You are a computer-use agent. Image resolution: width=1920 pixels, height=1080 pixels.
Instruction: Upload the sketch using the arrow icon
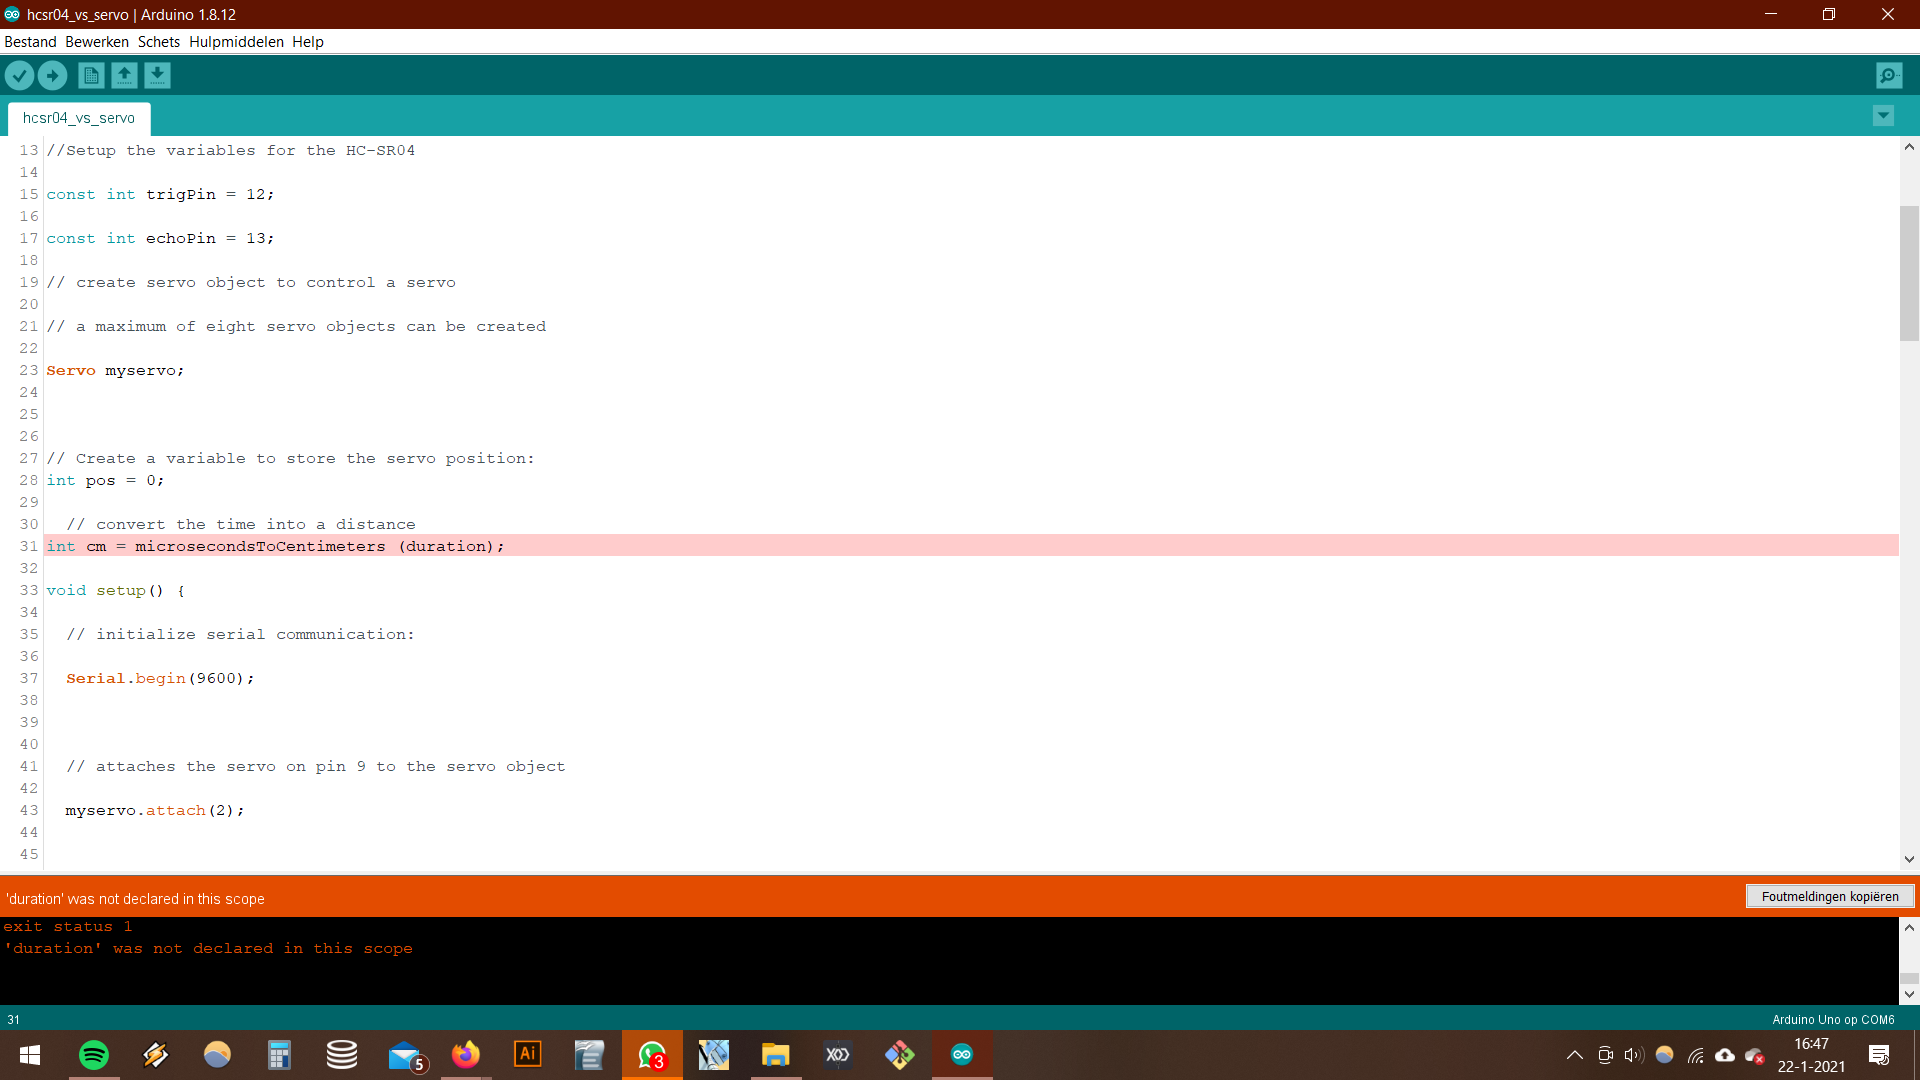(52, 75)
